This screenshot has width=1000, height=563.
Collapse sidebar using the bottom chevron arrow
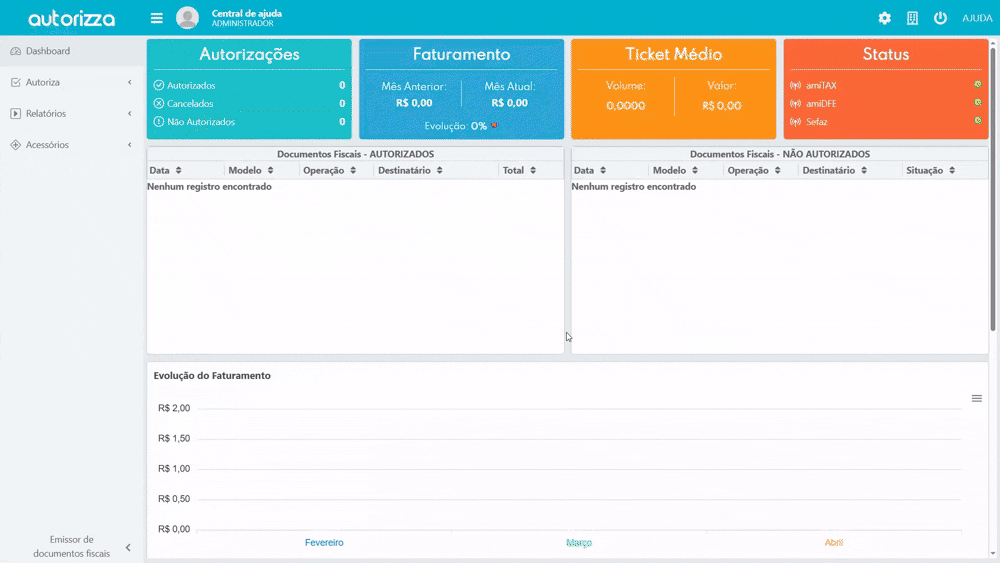(x=128, y=547)
